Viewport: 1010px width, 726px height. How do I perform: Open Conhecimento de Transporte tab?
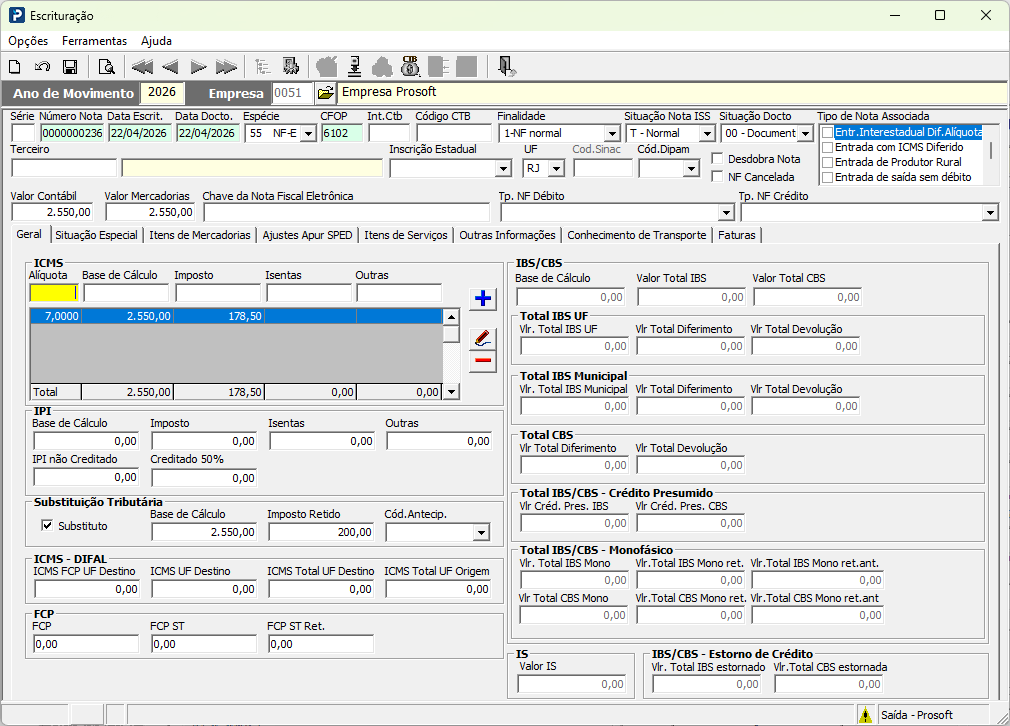pyautogui.click(x=637, y=235)
